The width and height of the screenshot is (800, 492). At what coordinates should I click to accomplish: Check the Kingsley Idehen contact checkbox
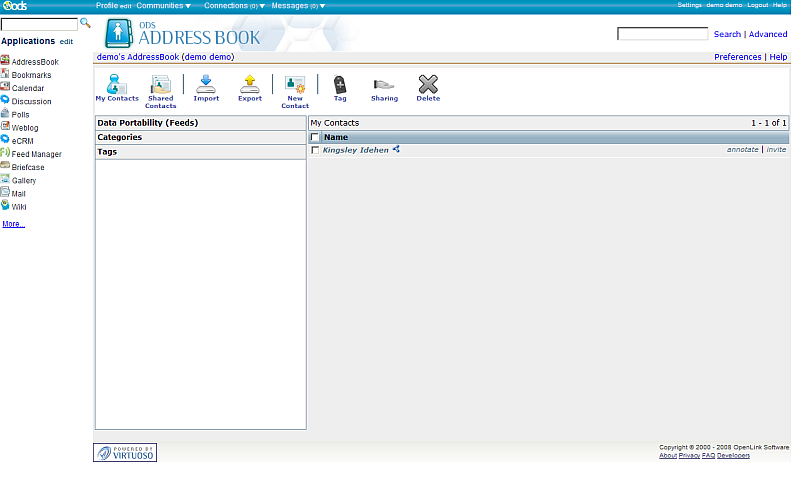[x=315, y=150]
